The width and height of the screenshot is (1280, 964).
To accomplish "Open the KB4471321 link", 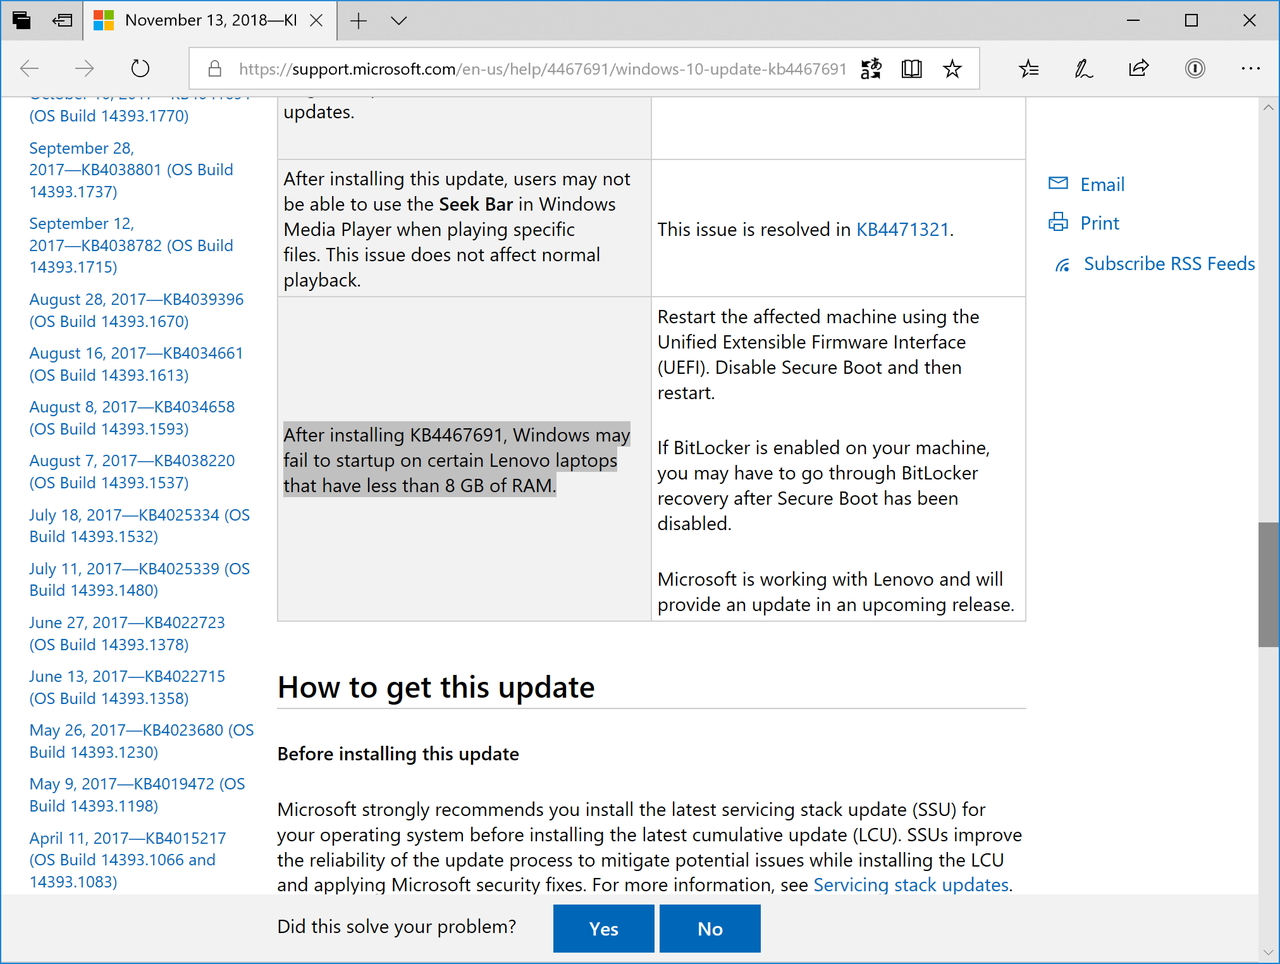I will (x=902, y=229).
